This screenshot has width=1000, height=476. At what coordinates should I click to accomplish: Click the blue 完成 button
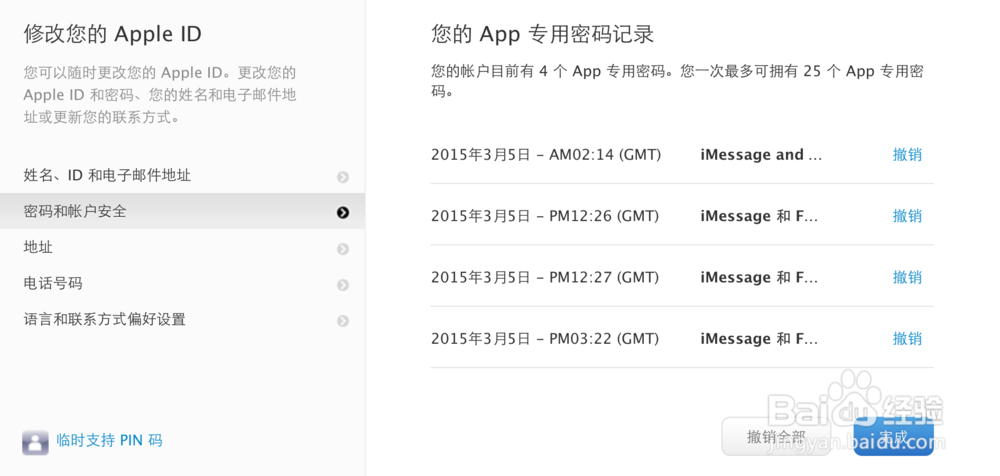pos(893,436)
